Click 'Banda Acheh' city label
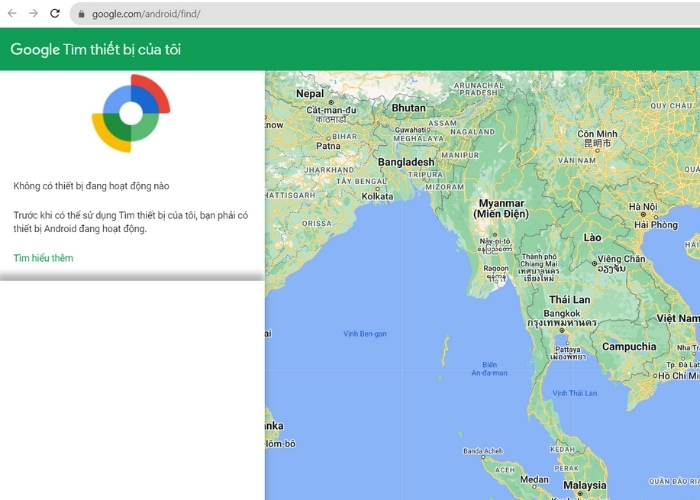Image resolution: width=700 pixels, height=500 pixels. [483, 451]
